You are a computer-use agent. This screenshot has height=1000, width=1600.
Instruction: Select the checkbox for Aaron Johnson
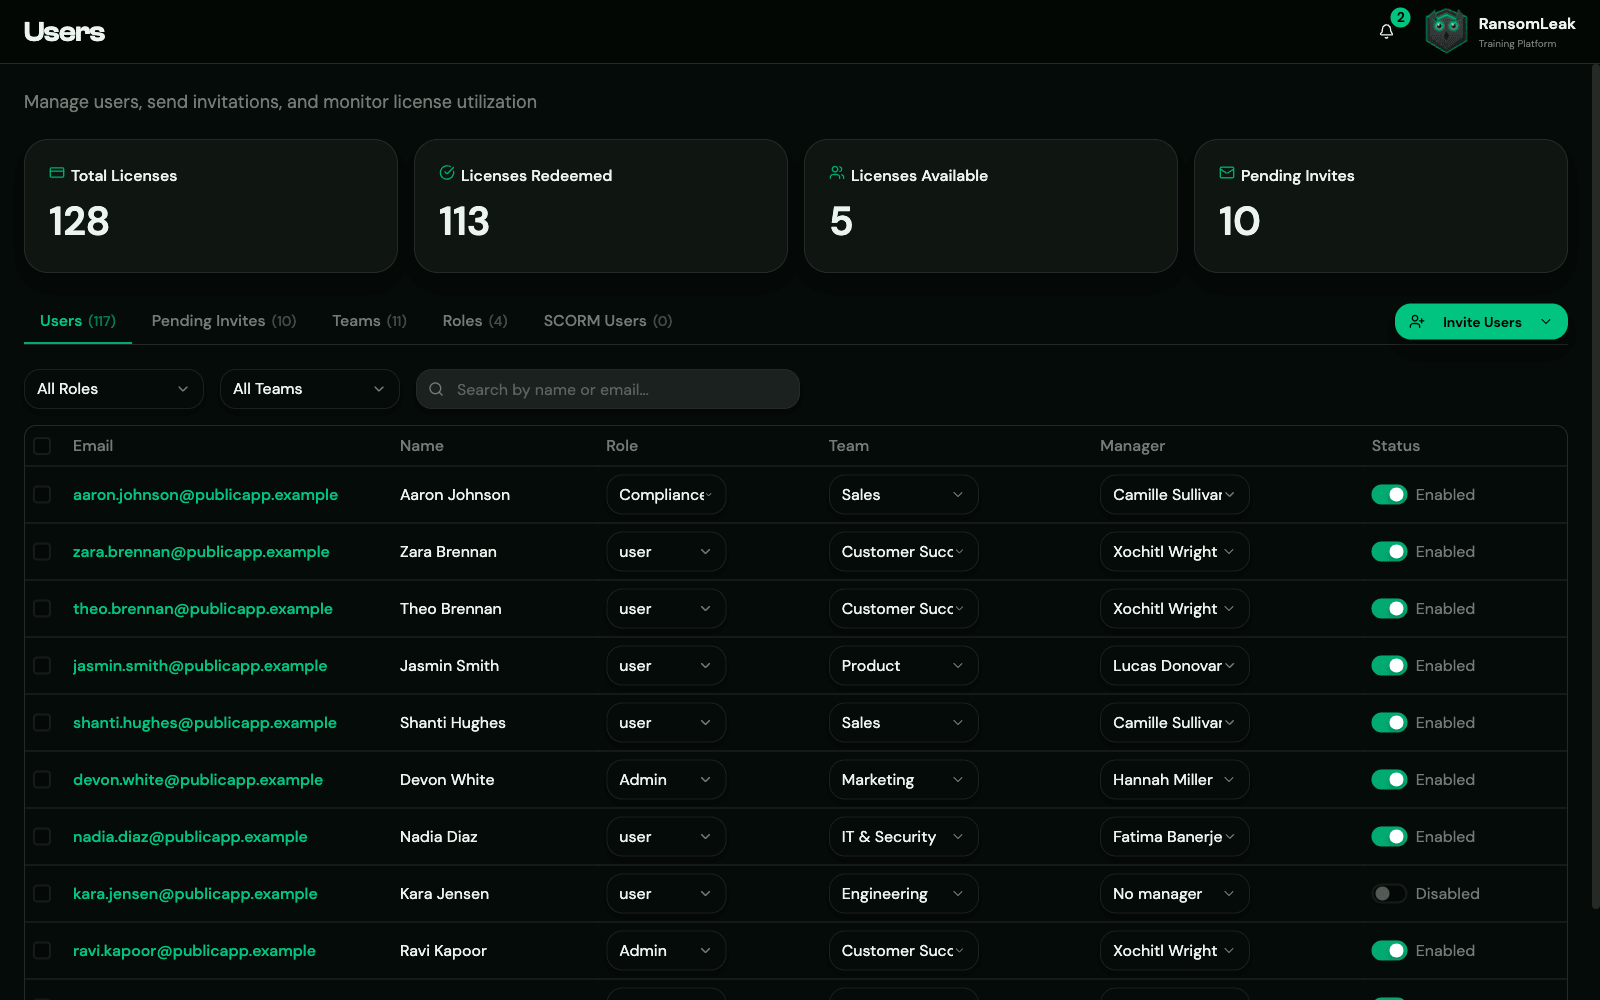pyautogui.click(x=42, y=495)
